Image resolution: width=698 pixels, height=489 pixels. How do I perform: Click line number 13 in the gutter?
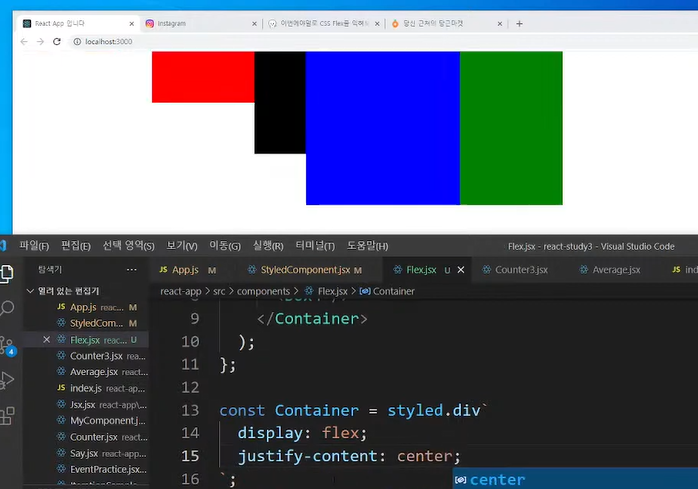pos(190,410)
